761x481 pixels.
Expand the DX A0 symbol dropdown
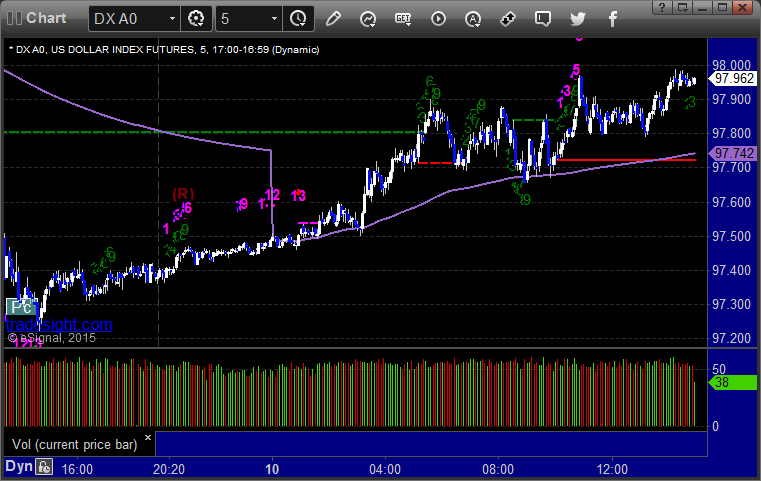(172, 19)
